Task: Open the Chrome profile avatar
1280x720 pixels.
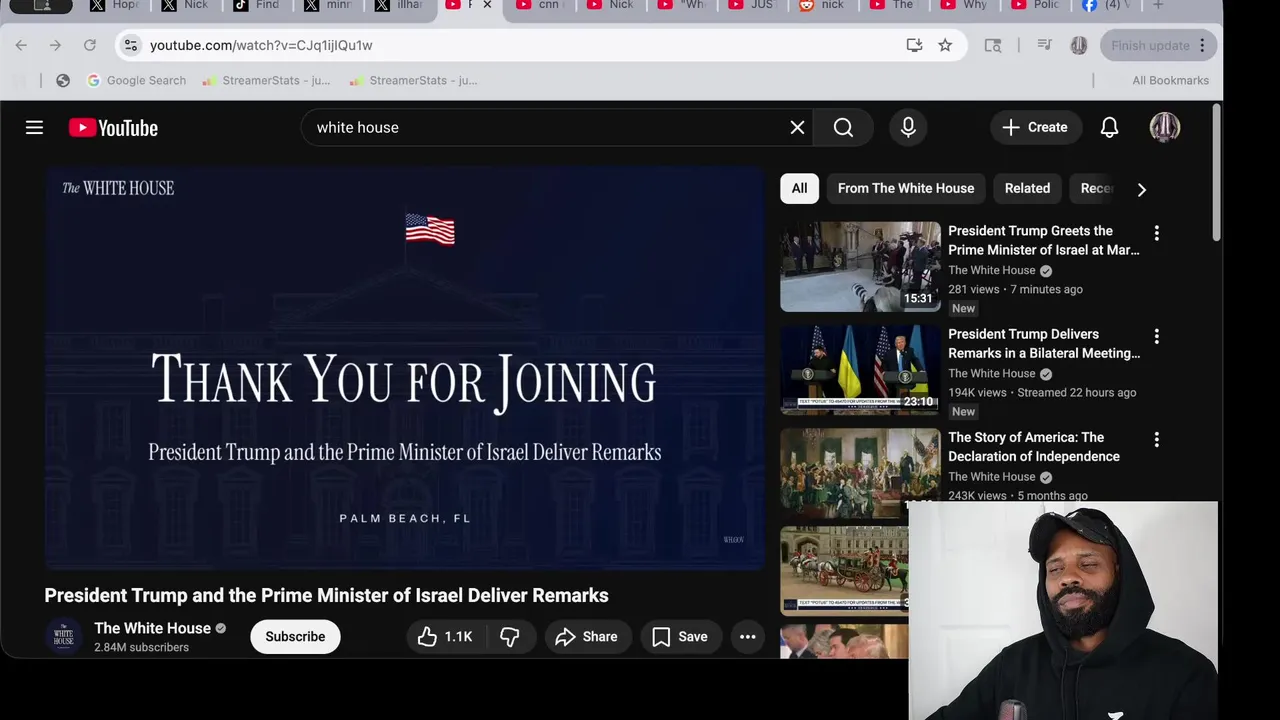Action: pyautogui.click(x=1078, y=45)
